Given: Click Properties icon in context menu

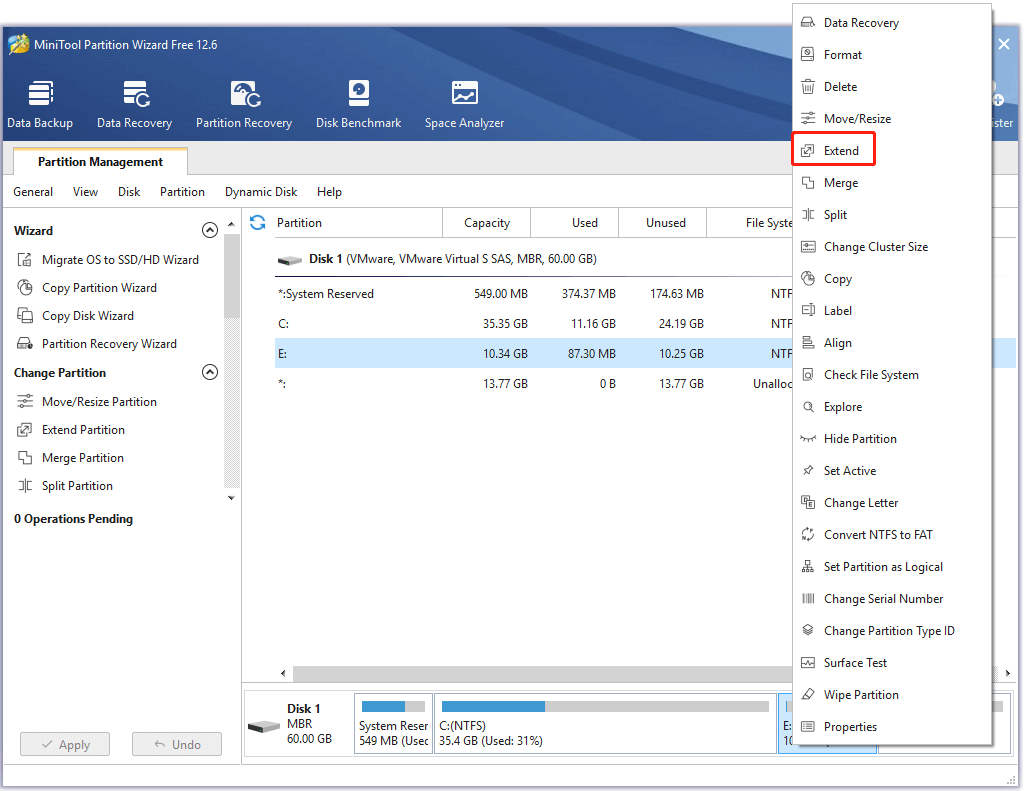Looking at the screenshot, I should [808, 726].
